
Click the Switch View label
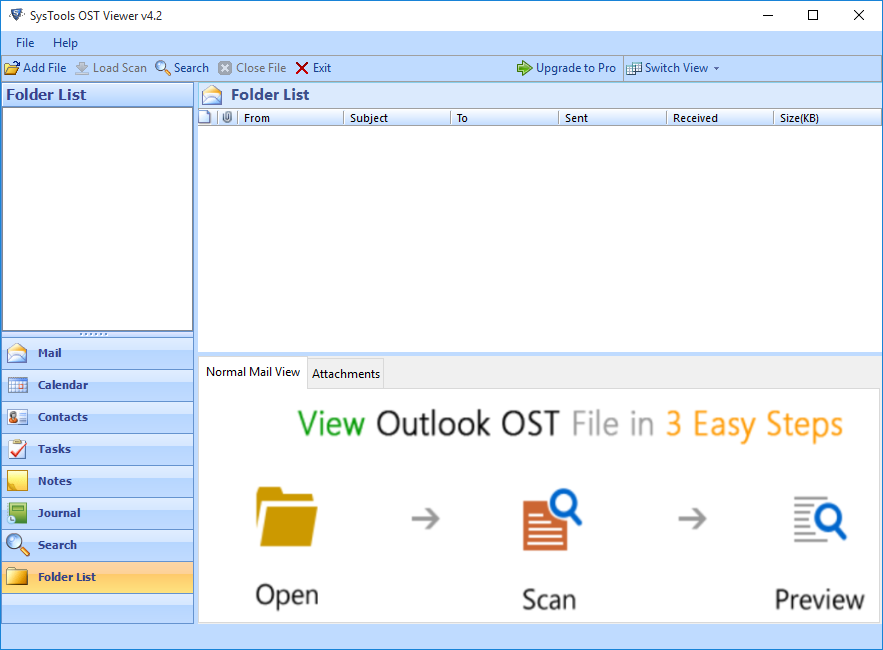point(676,68)
